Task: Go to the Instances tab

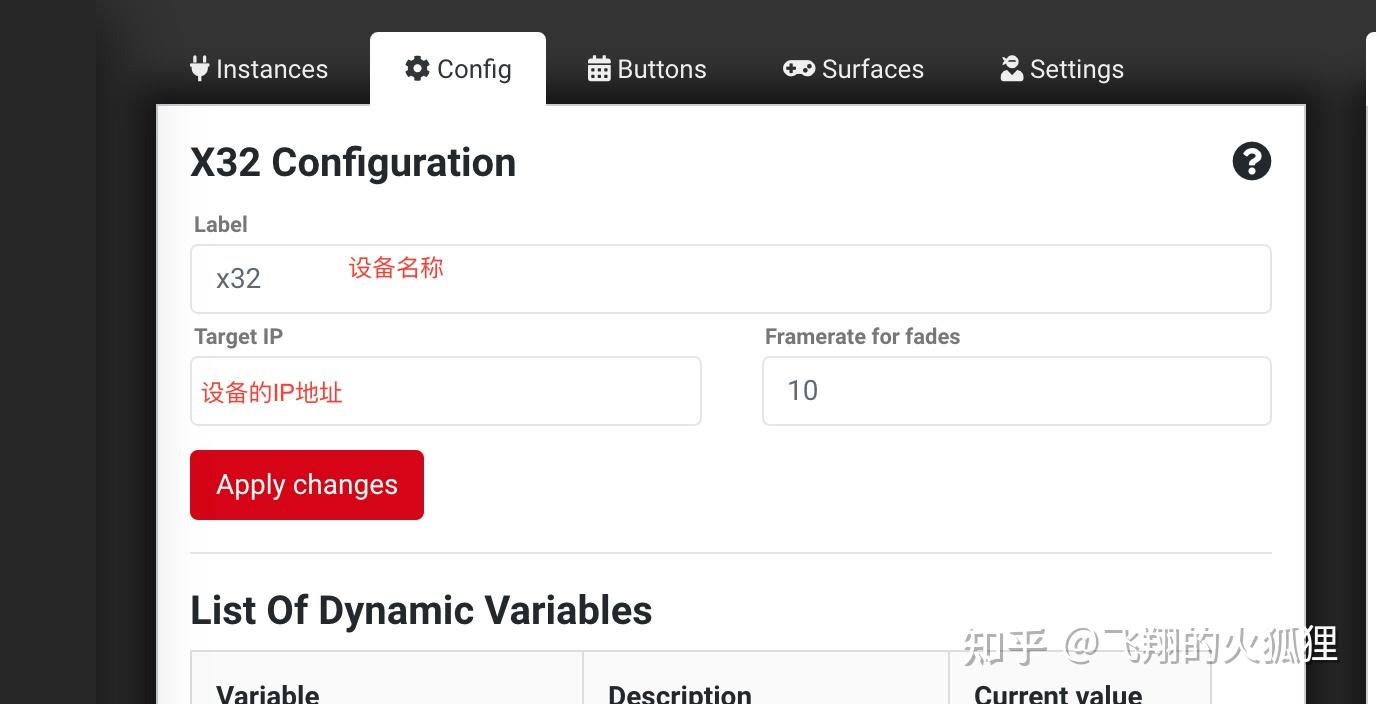Action: pyautogui.click(x=258, y=68)
